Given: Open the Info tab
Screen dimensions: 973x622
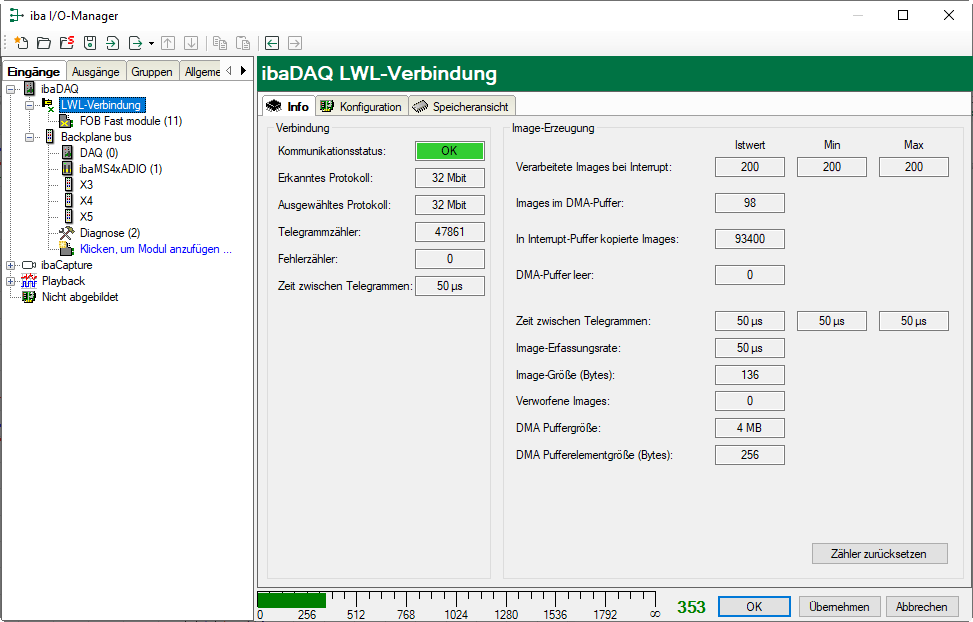Looking at the screenshot, I should coord(289,106).
